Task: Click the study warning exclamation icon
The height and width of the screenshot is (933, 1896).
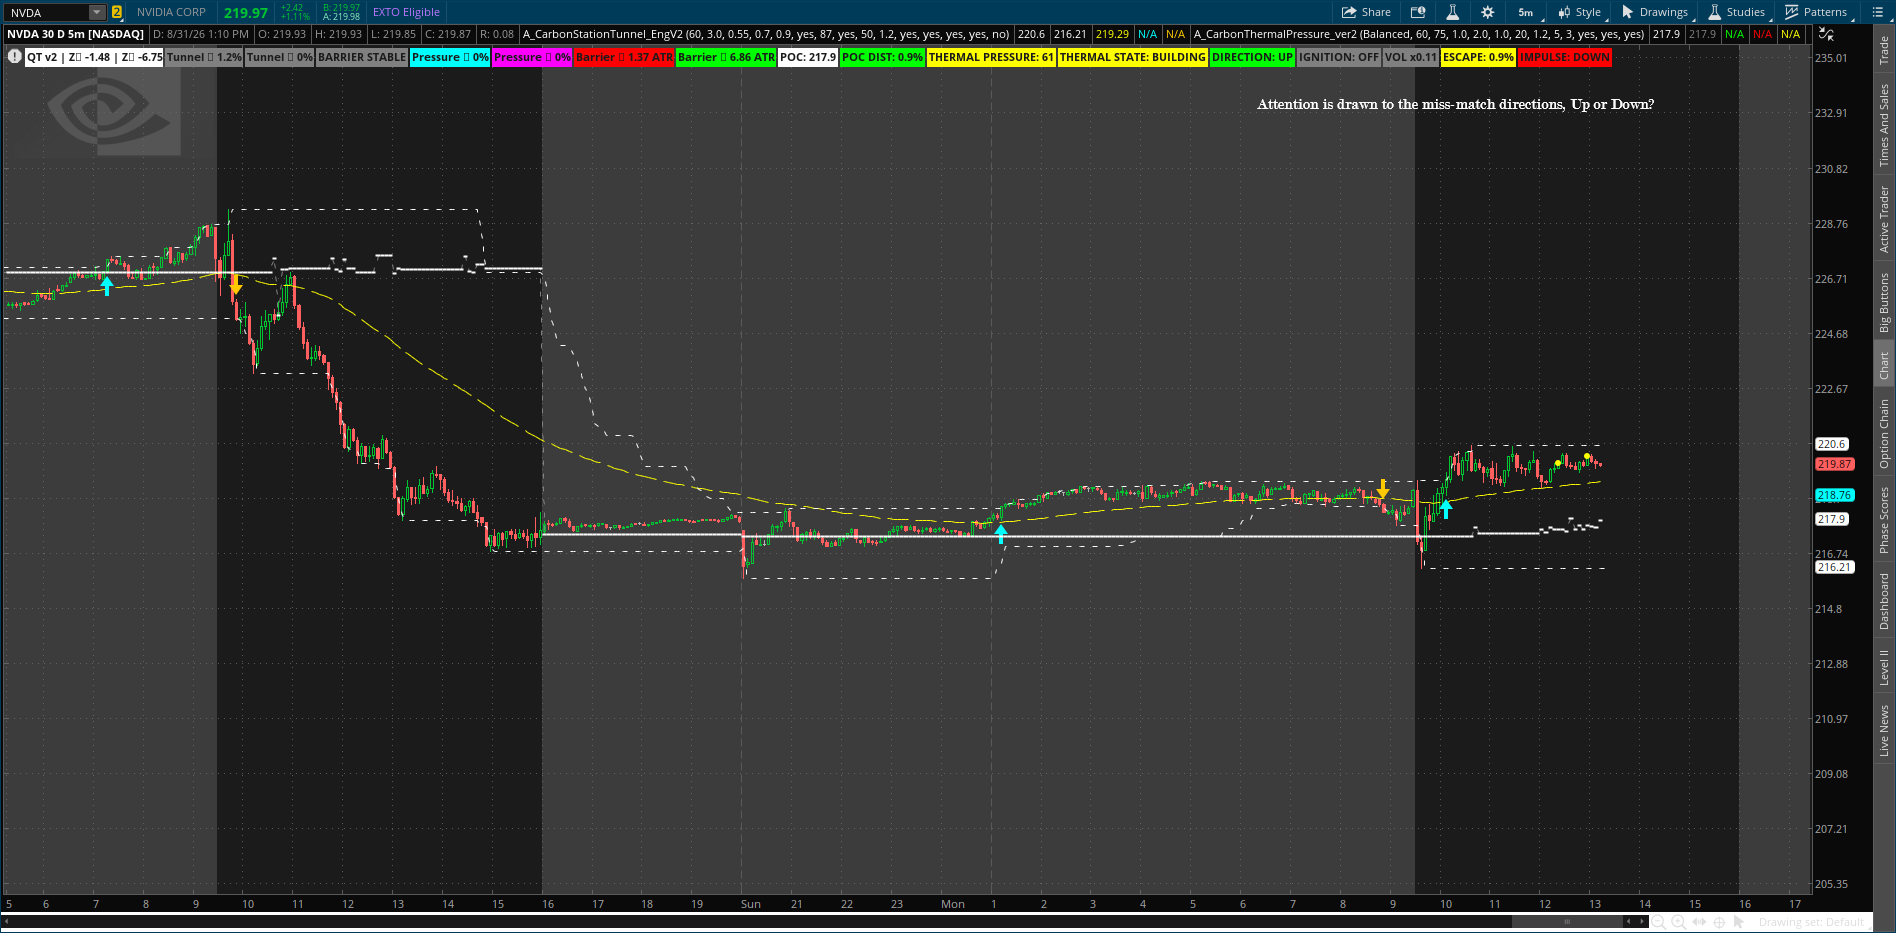Action: pyautogui.click(x=14, y=57)
